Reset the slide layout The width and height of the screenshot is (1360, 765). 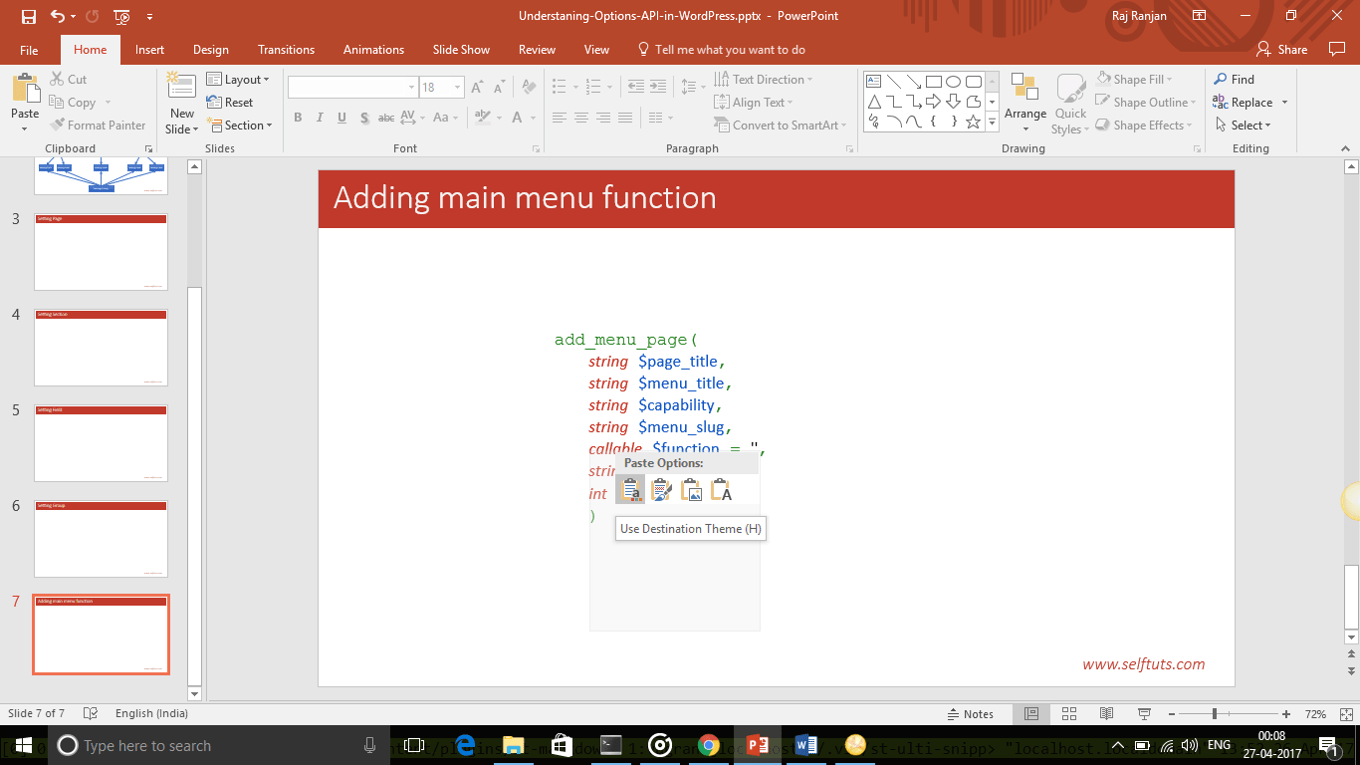coord(230,102)
